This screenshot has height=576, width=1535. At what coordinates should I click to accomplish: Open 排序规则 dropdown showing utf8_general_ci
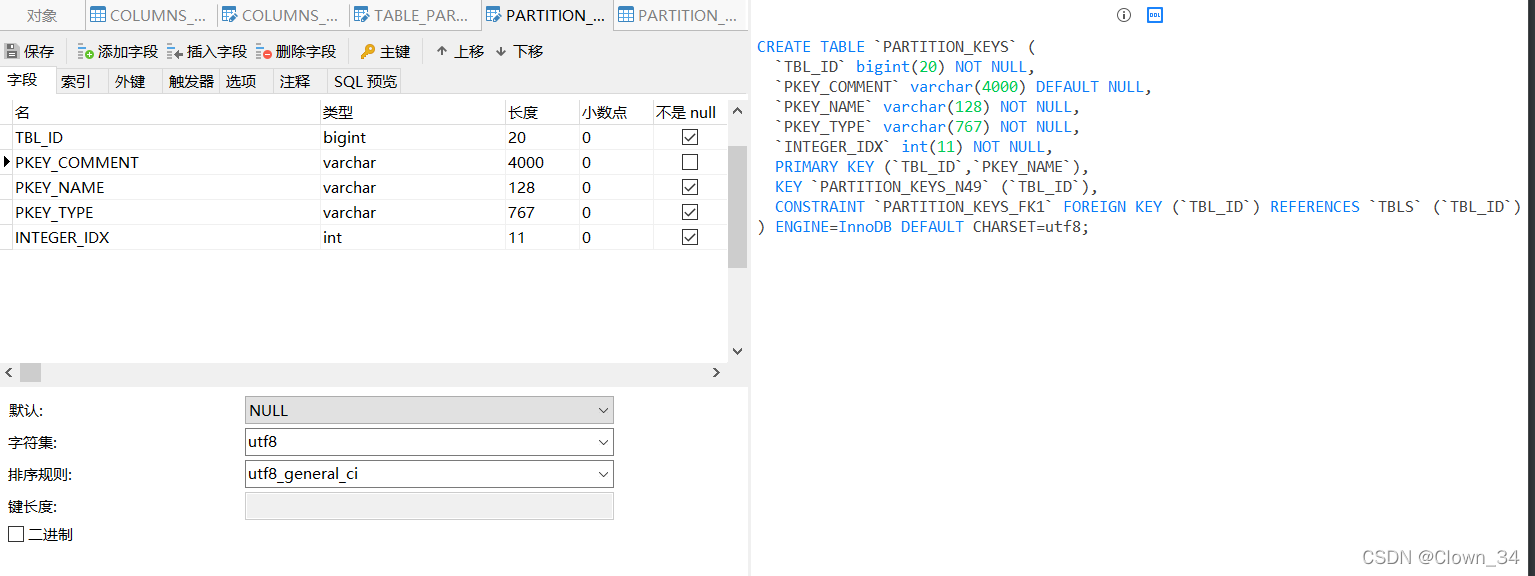[x=429, y=474]
